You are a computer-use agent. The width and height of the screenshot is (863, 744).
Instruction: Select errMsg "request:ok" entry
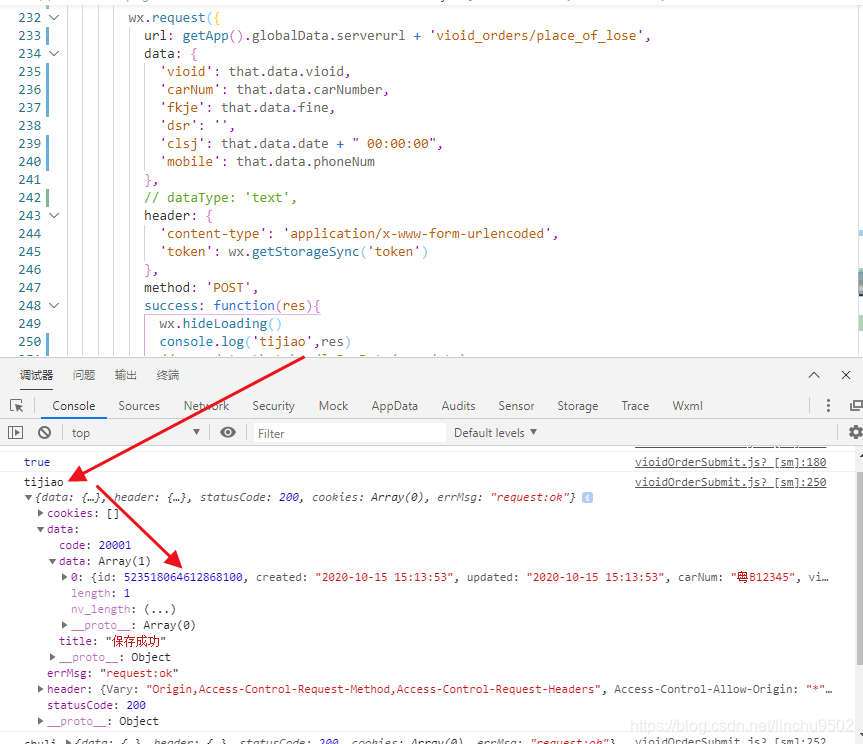[113, 673]
